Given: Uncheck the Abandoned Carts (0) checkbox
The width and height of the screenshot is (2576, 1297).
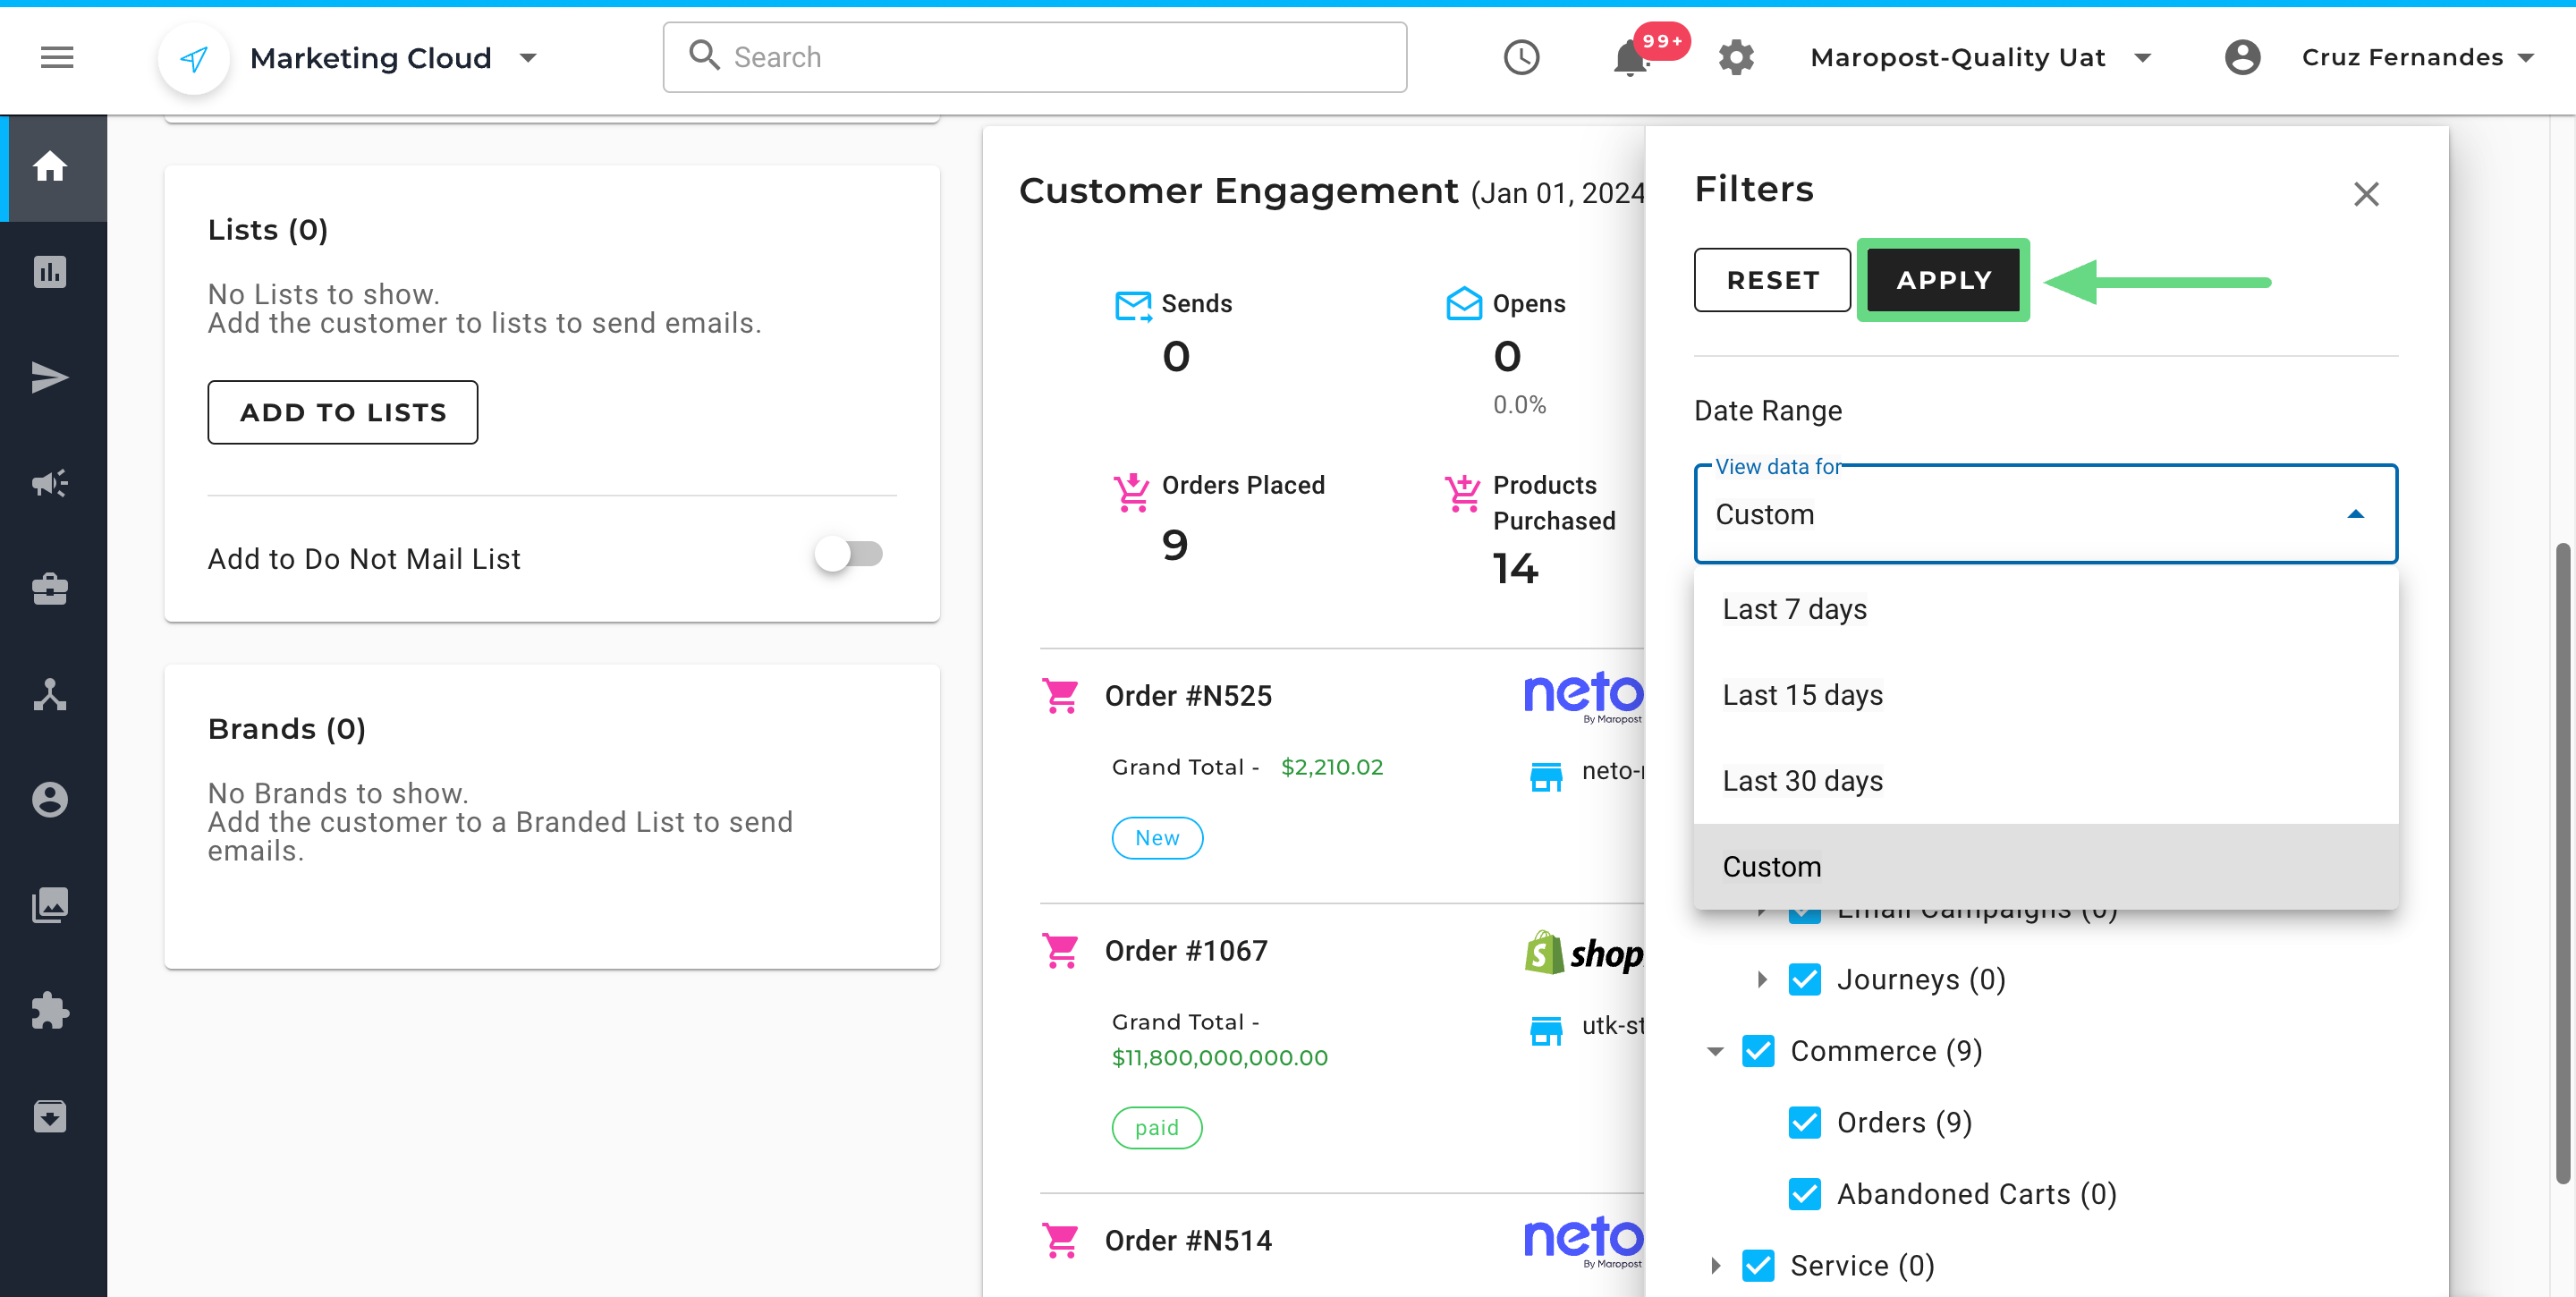Looking at the screenshot, I should click(x=1804, y=1194).
